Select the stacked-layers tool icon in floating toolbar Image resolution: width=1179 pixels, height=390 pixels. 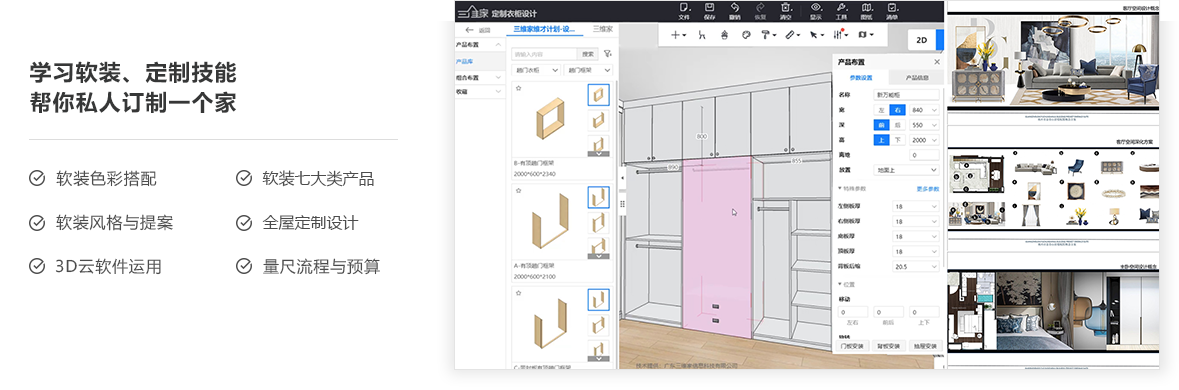[724, 35]
